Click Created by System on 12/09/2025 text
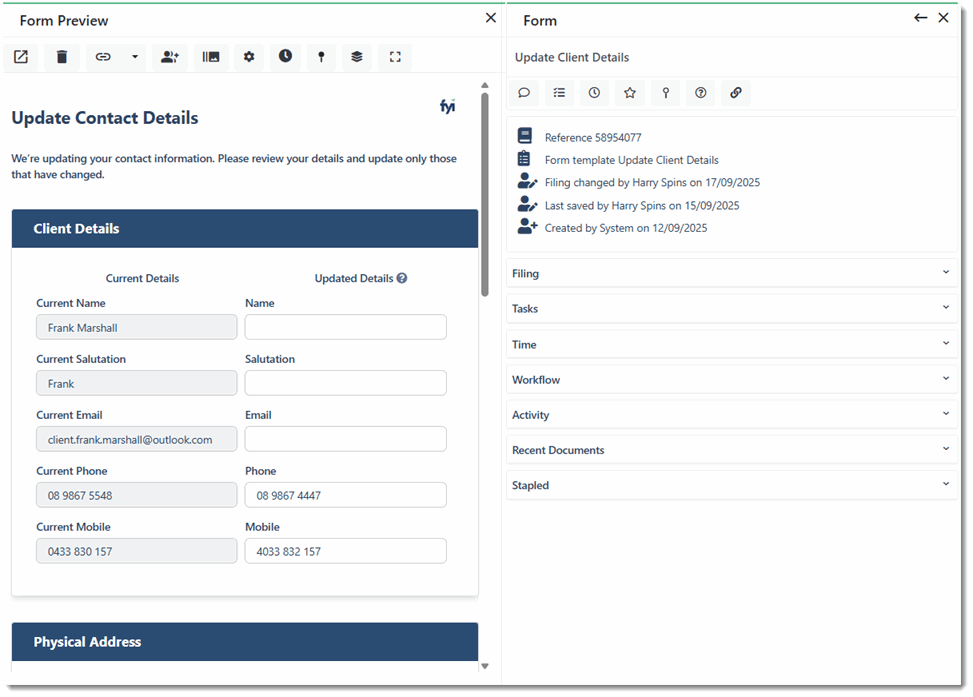 point(626,228)
